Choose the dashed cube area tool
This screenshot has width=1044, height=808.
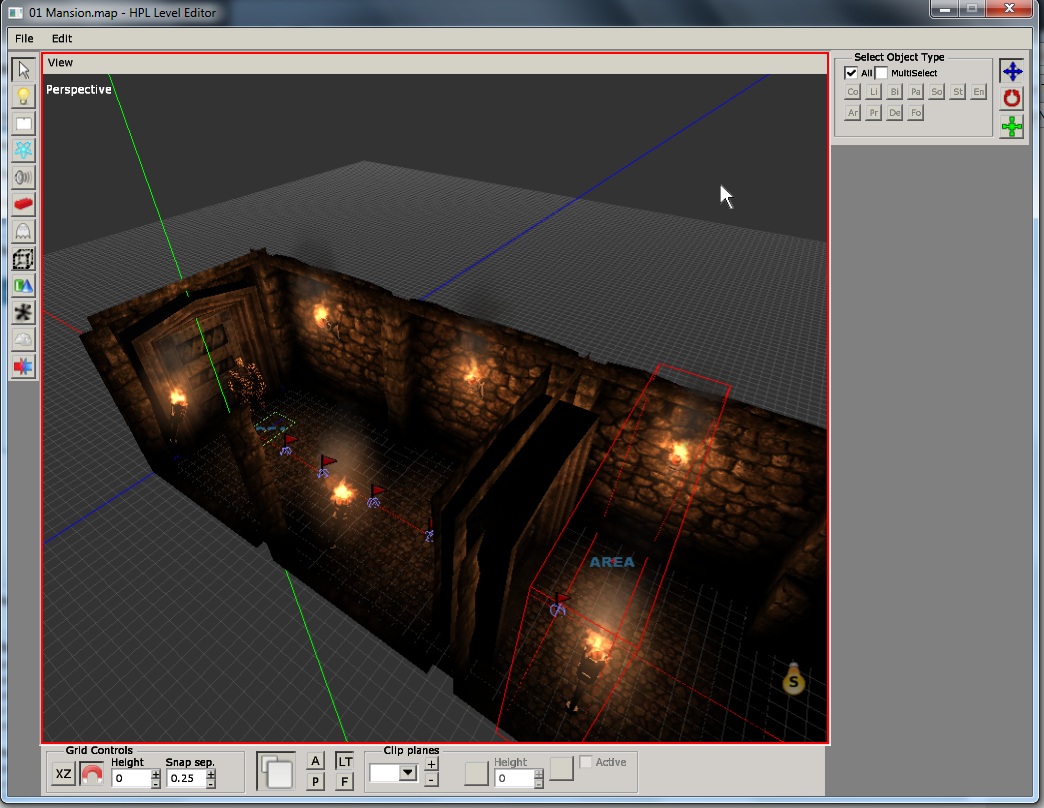point(23,259)
